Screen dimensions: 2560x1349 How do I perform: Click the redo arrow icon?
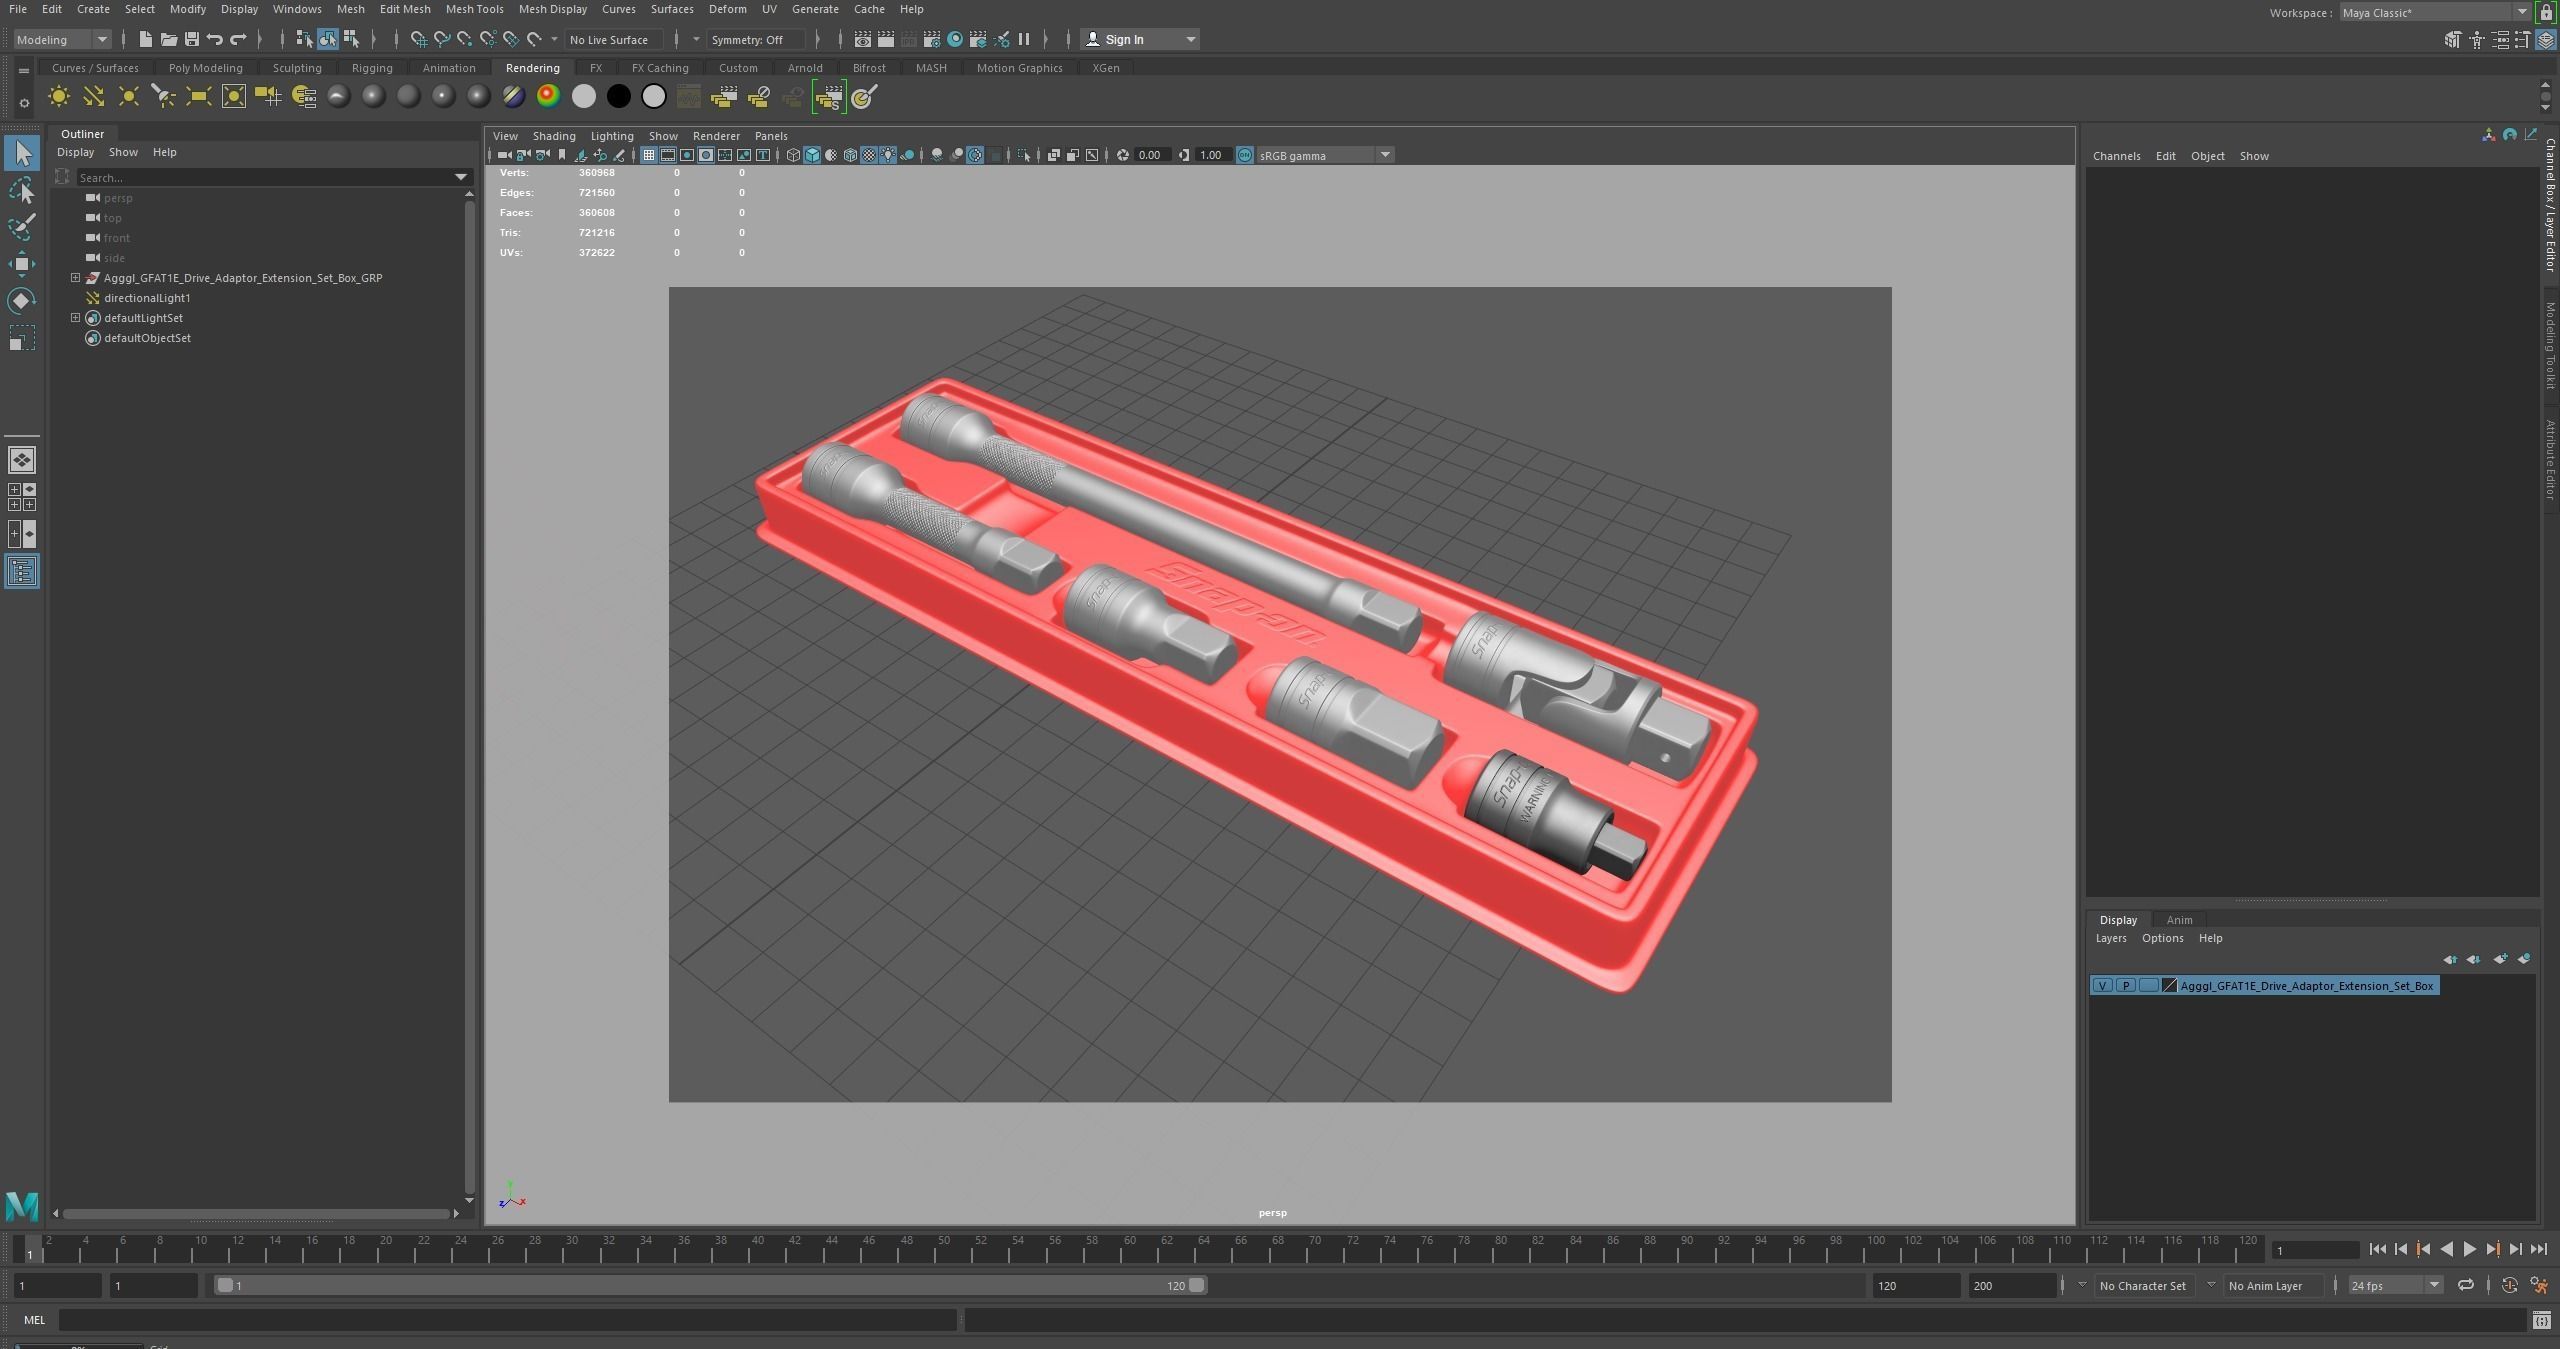tap(238, 39)
